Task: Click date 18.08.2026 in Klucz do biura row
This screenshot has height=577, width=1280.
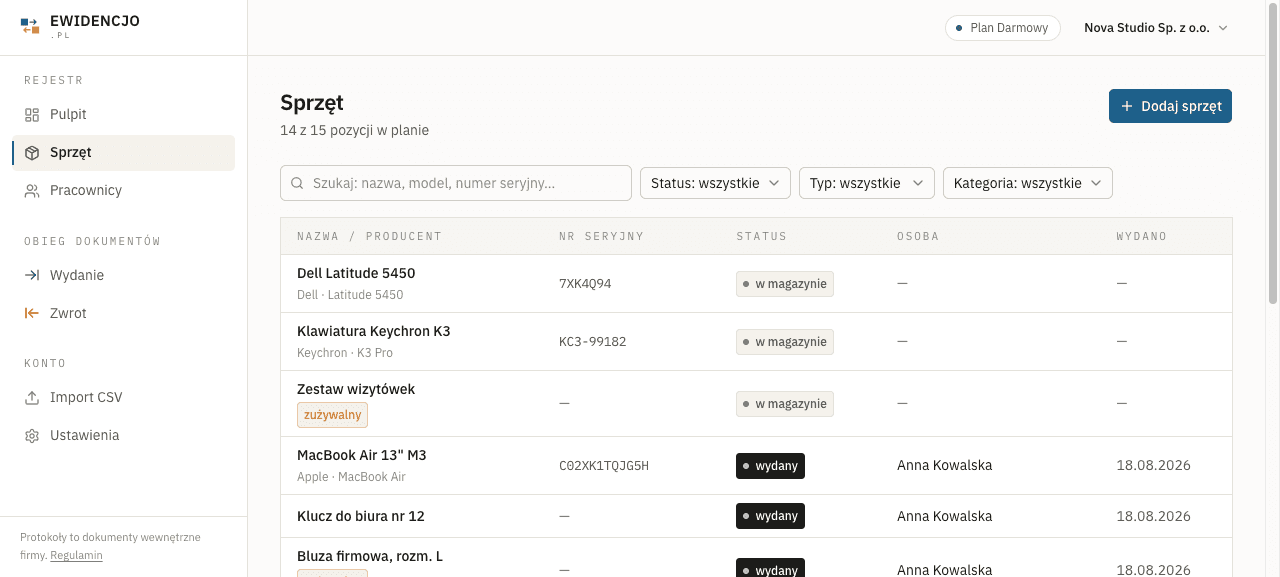Action: (x=1154, y=516)
